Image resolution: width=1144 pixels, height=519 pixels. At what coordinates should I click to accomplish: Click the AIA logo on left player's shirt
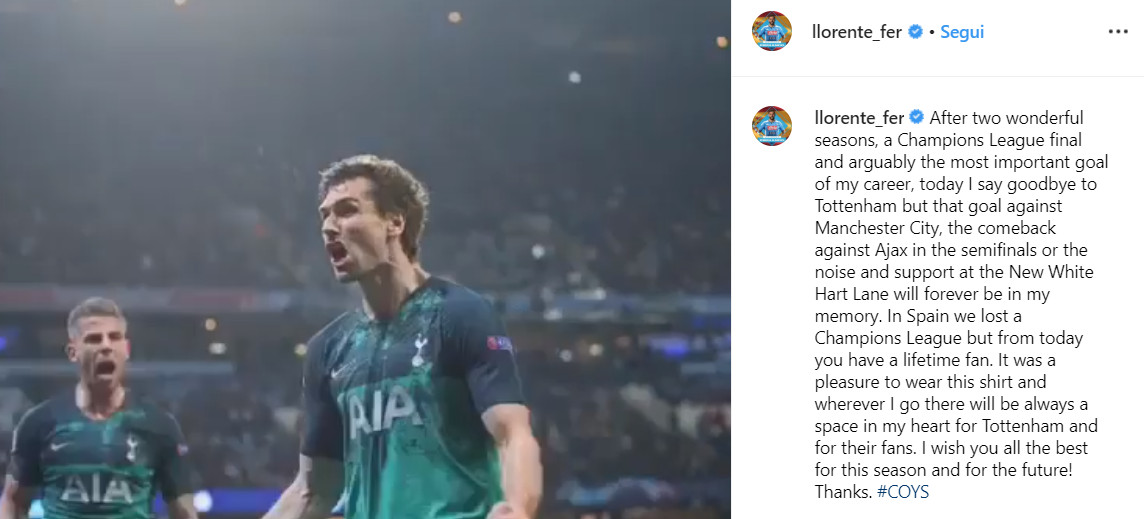pos(96,488)
